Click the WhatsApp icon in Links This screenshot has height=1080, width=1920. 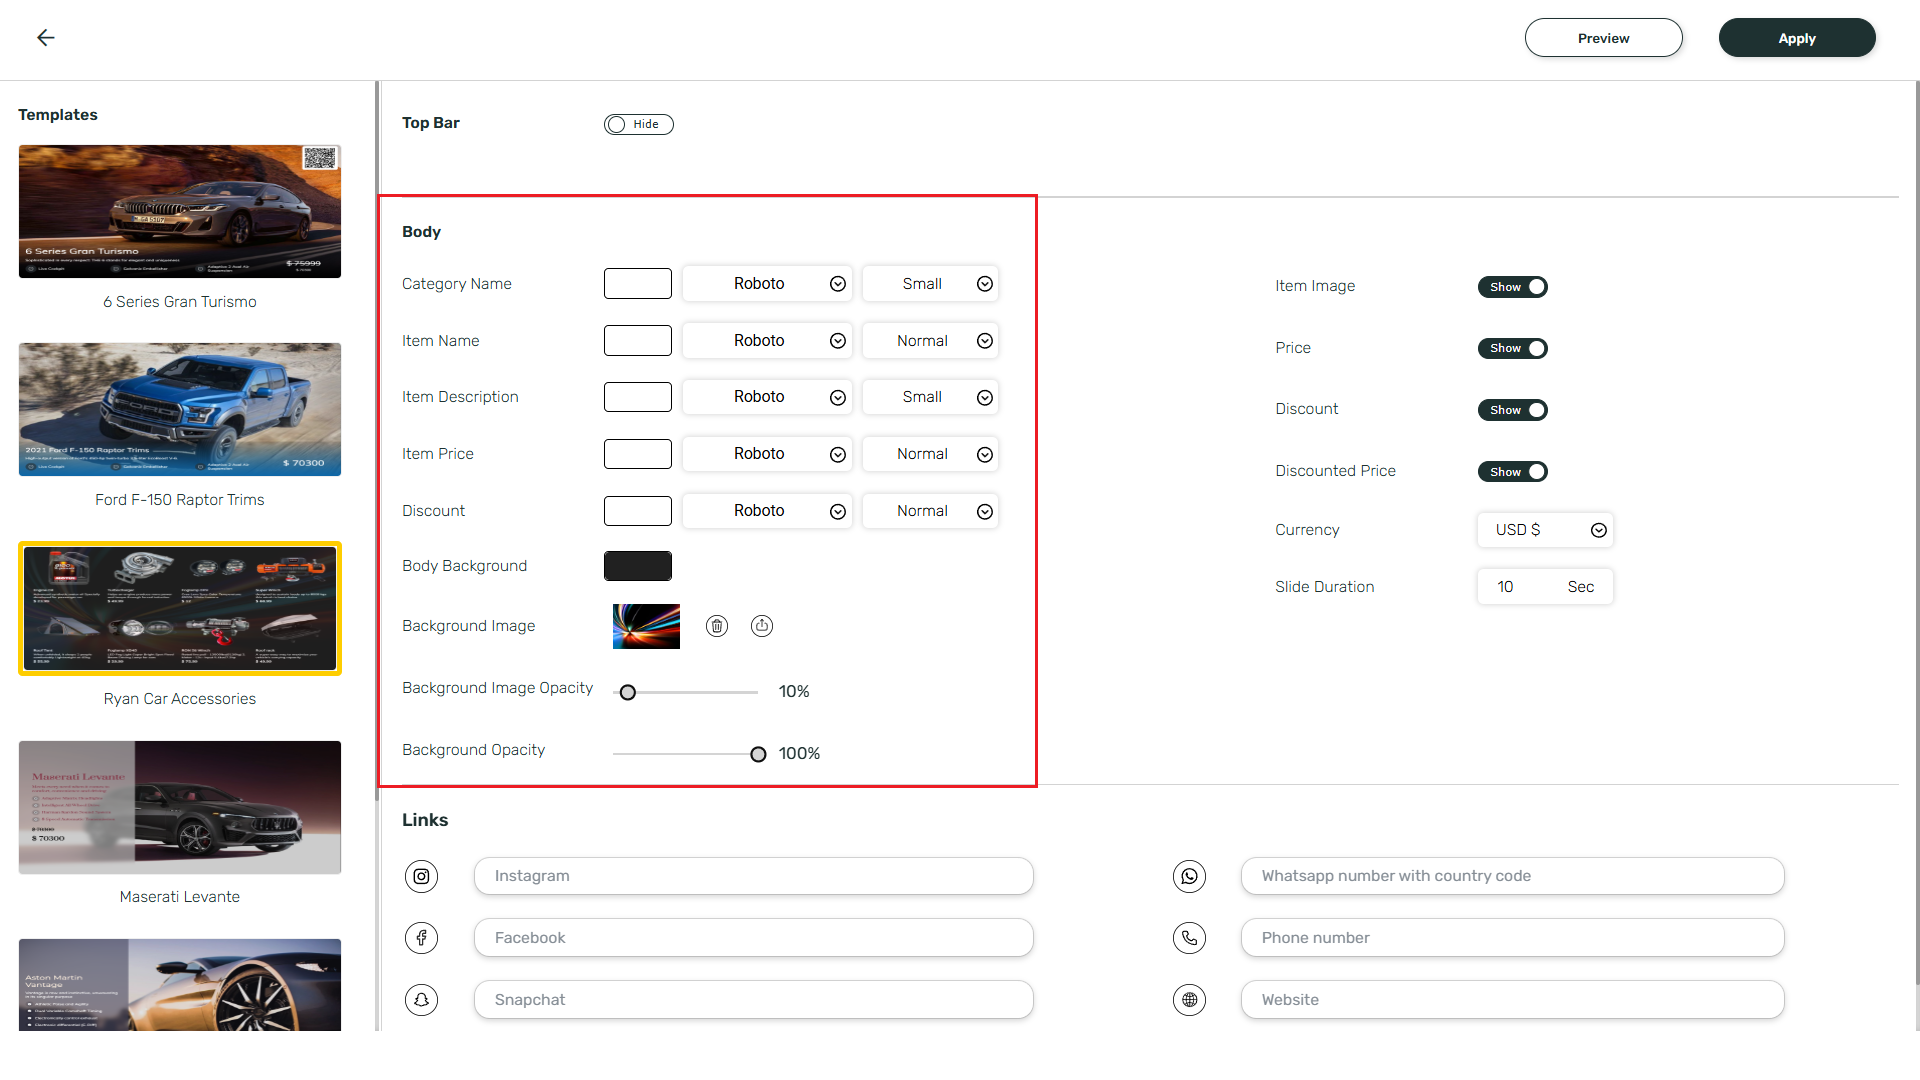pyautogui.click(x=1189, y=876)
